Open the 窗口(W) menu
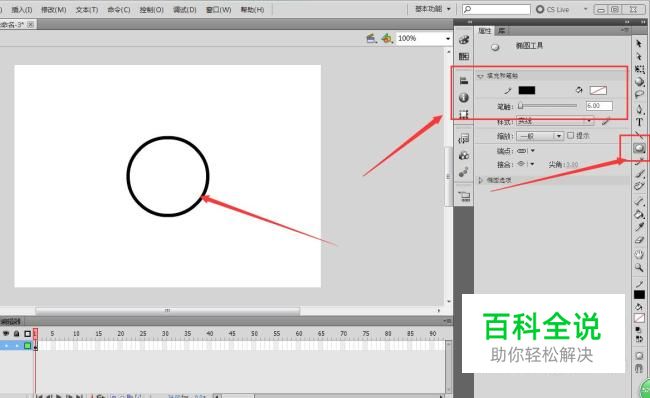The height and width of the screenshot is (398, 650). point(218,10)
